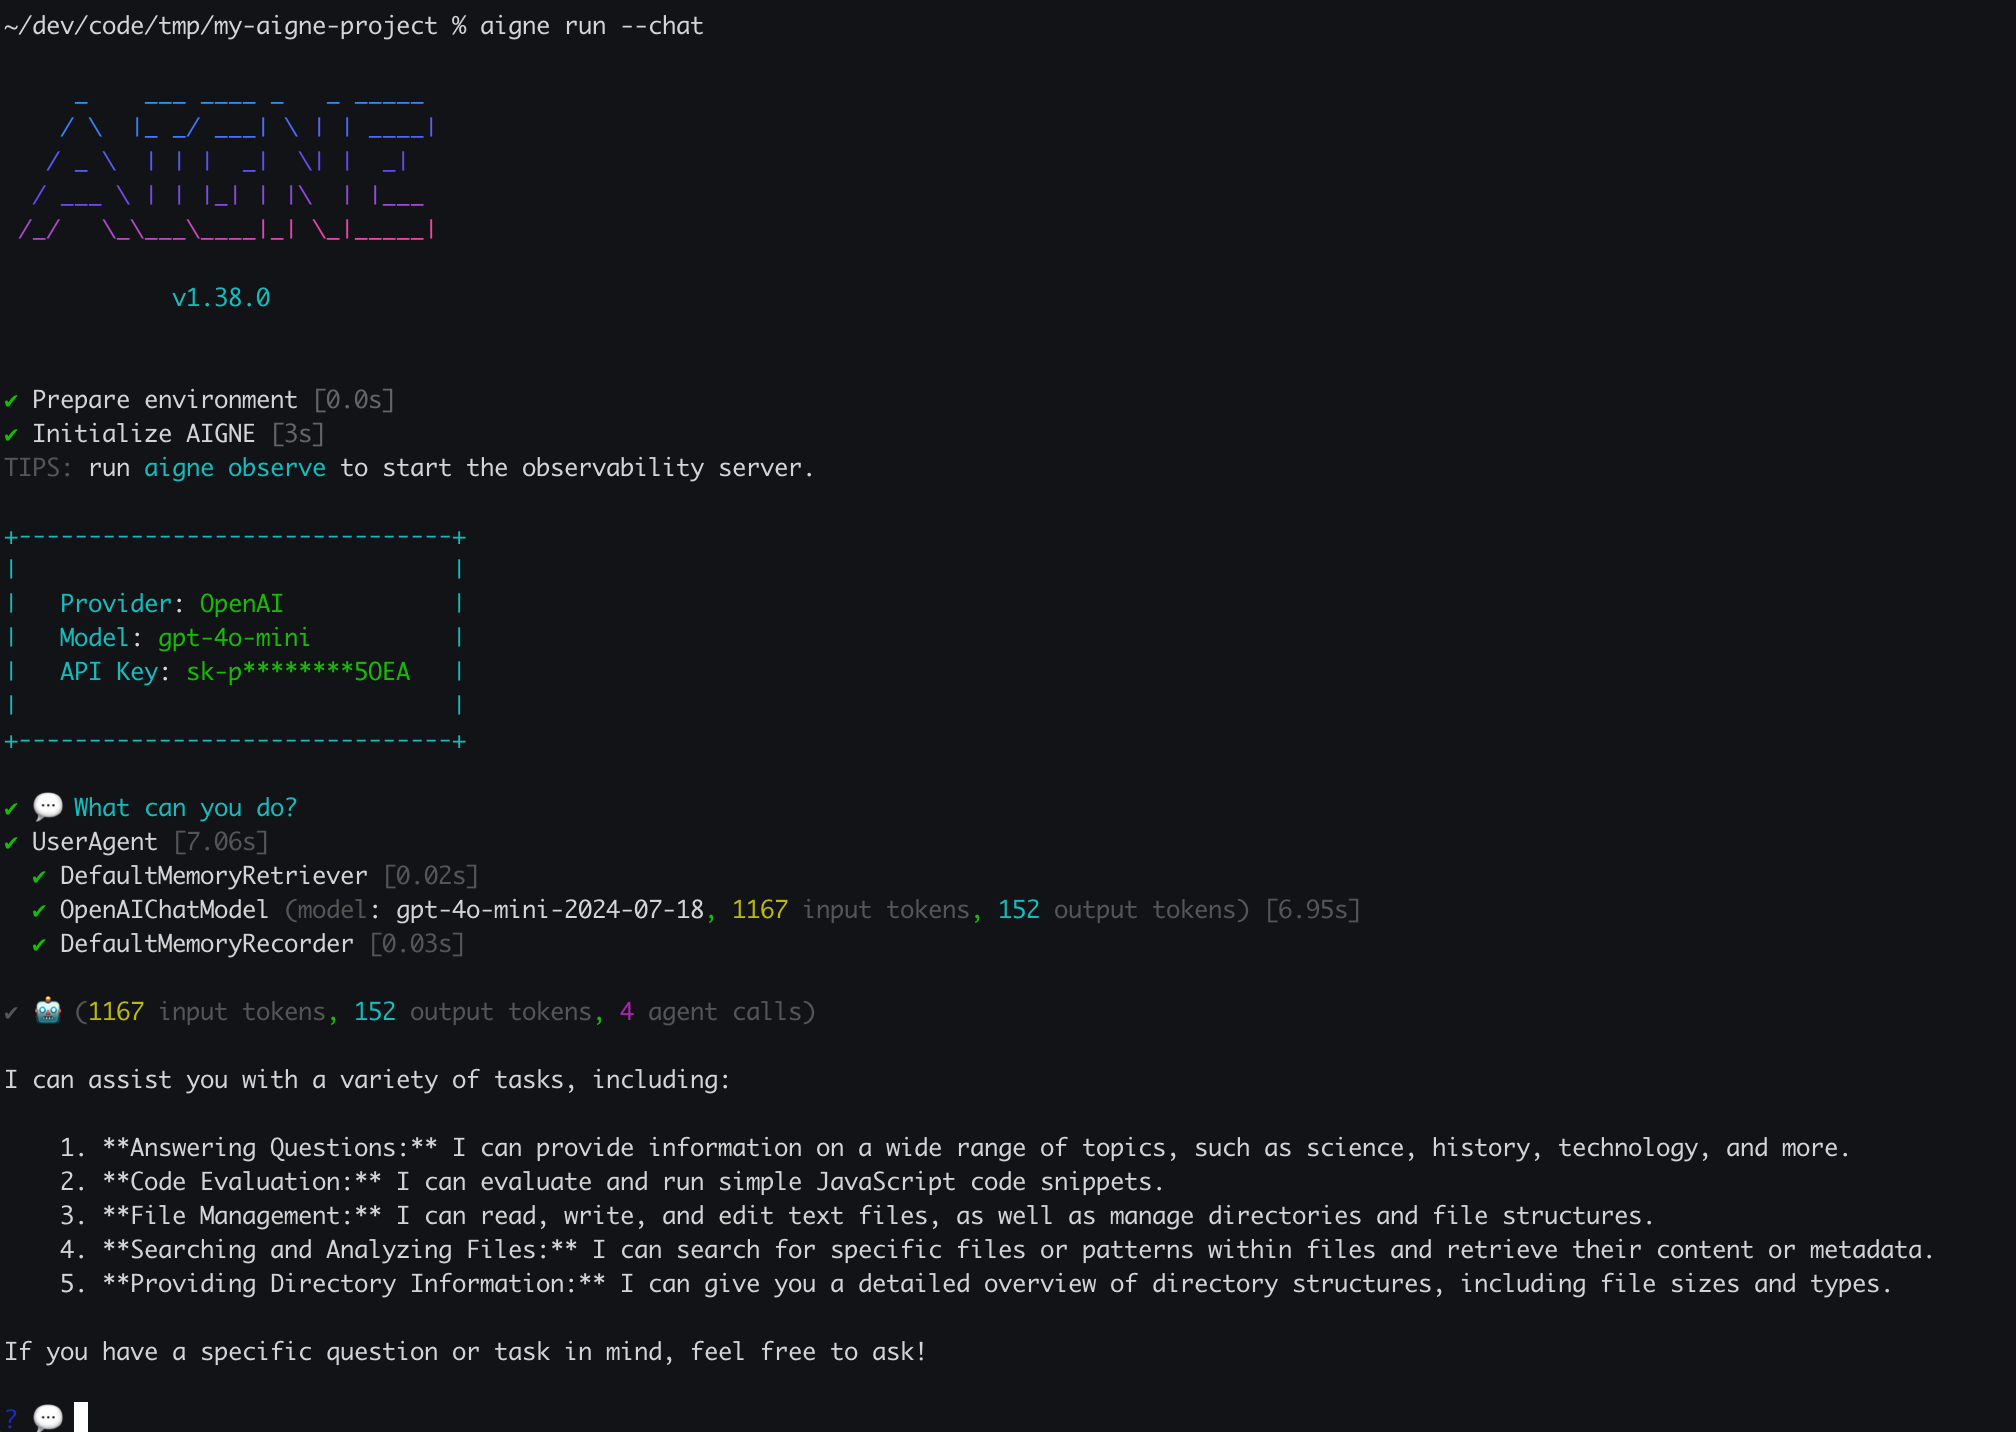The height and width of the screenshot is (1432, 2016).
Task: Click the green checkmark beside Initialize AIGNE
Action: [11, 435]
